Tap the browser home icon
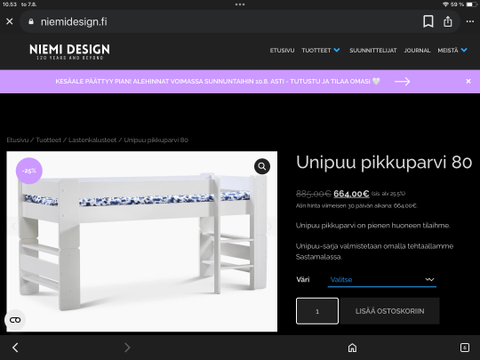Viewport: 480px width, 360px height. click(352, 348)
